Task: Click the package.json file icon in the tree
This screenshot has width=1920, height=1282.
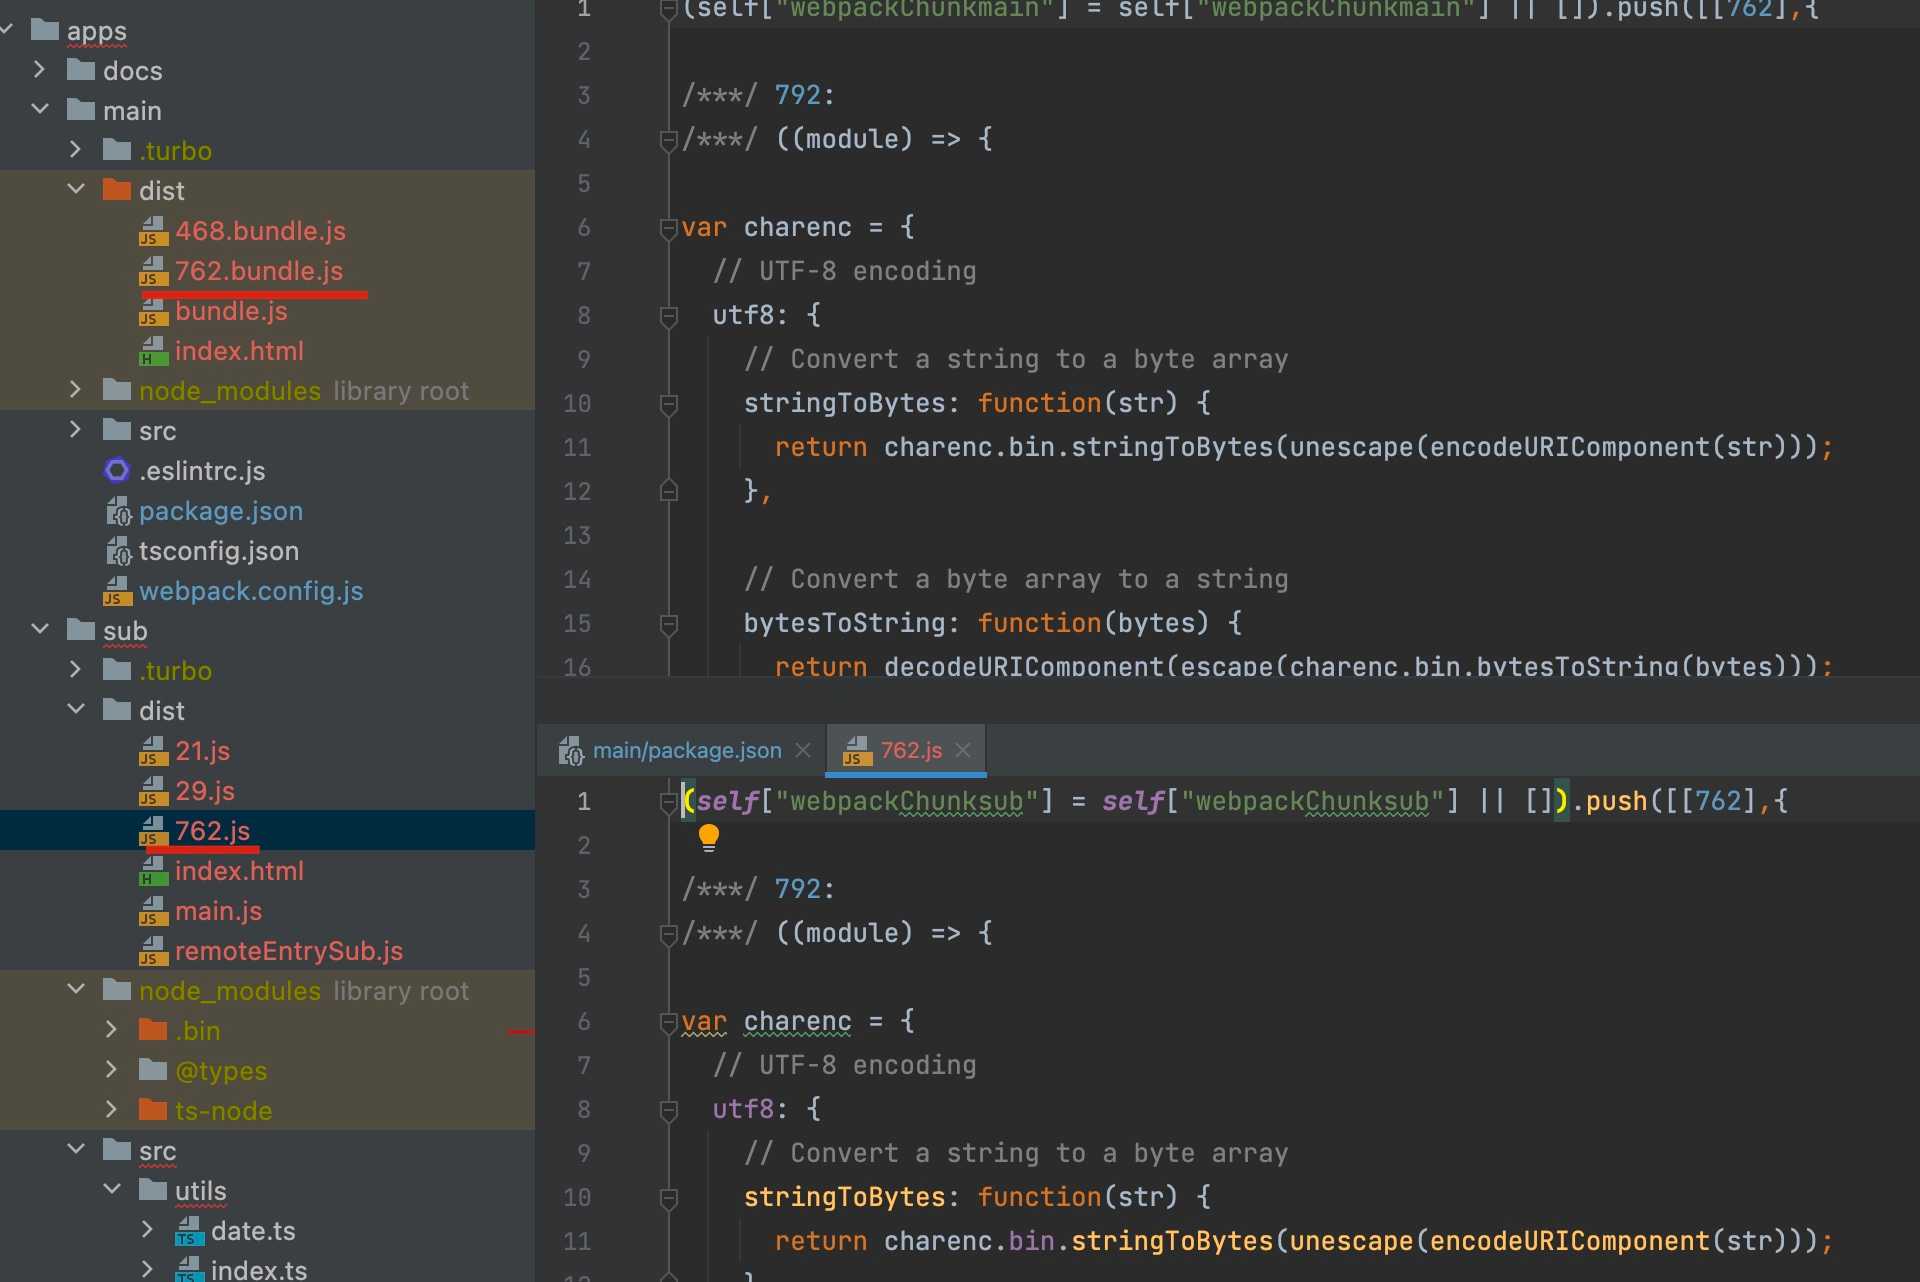Action: pos(118,511)
